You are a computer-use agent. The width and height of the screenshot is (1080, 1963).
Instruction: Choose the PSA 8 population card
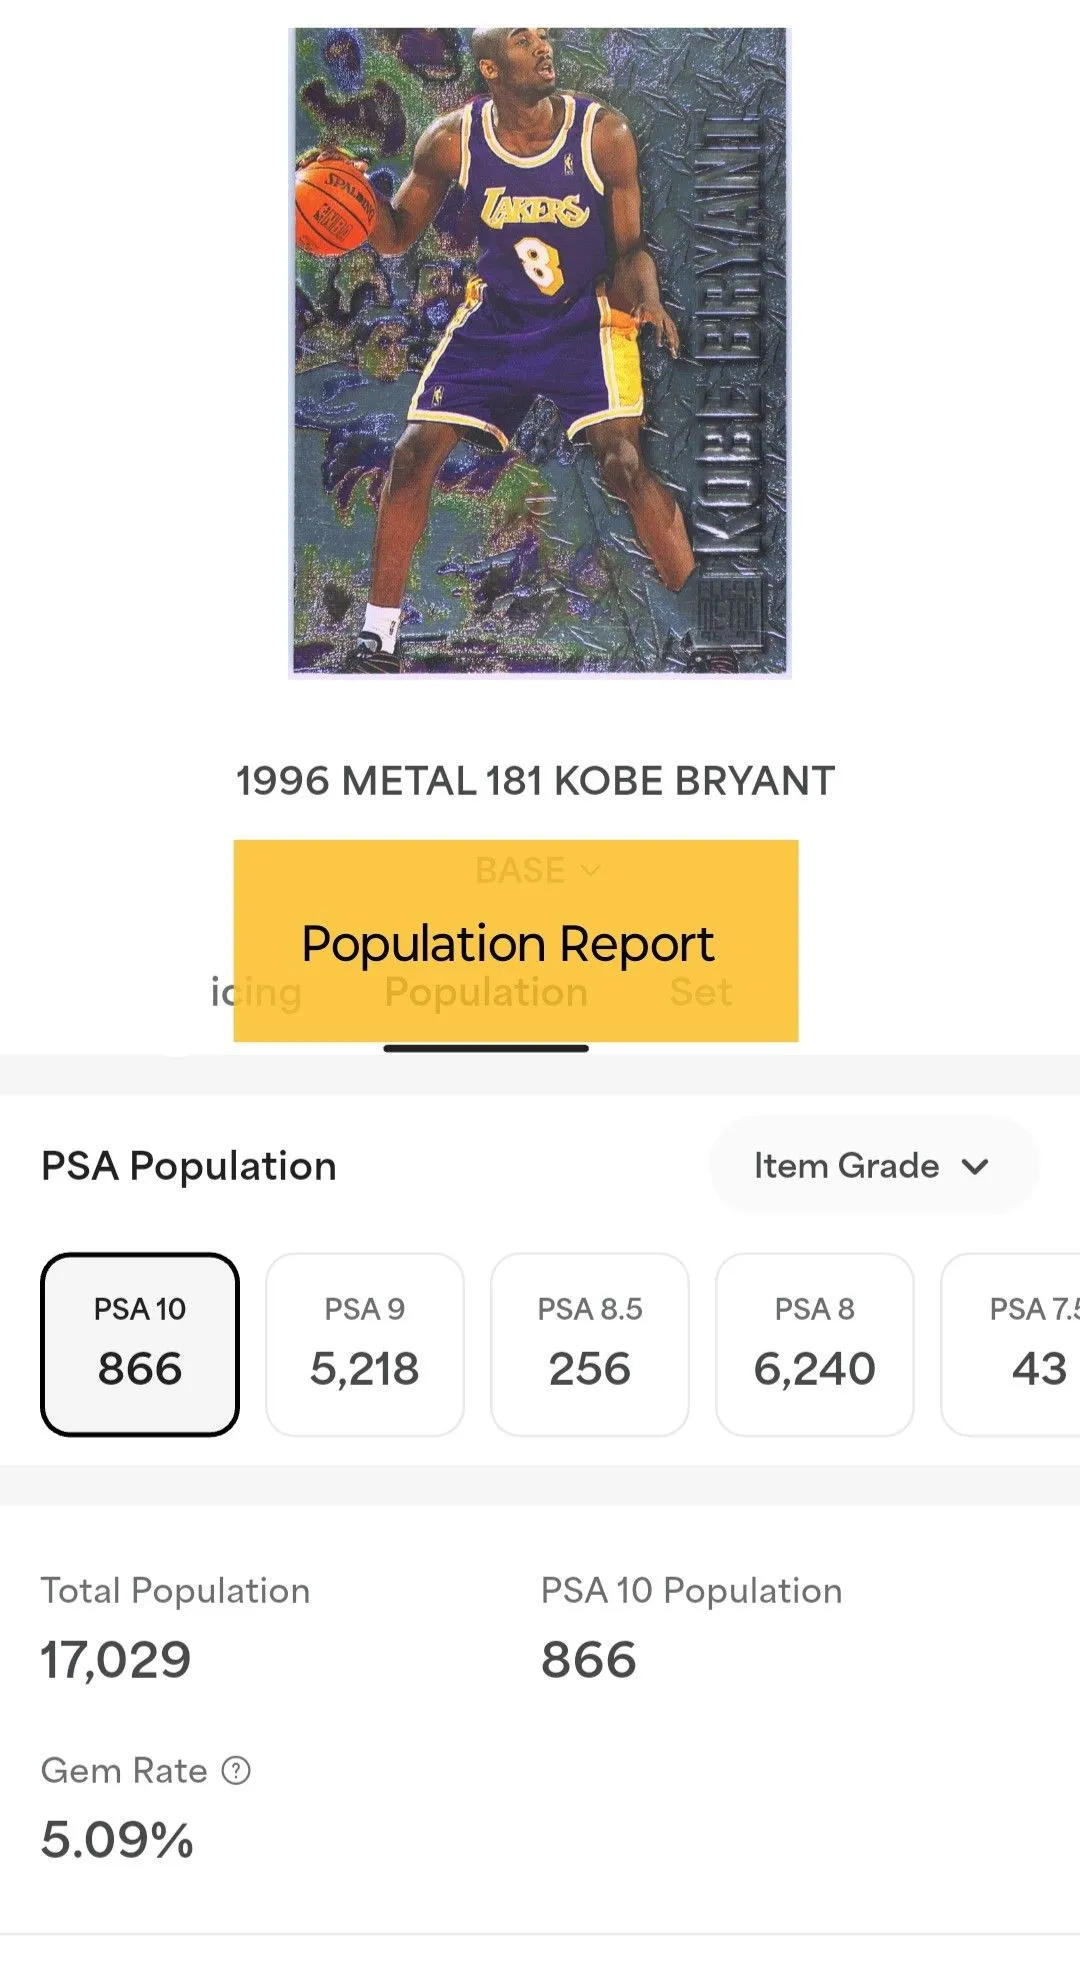click(815, 1344)
